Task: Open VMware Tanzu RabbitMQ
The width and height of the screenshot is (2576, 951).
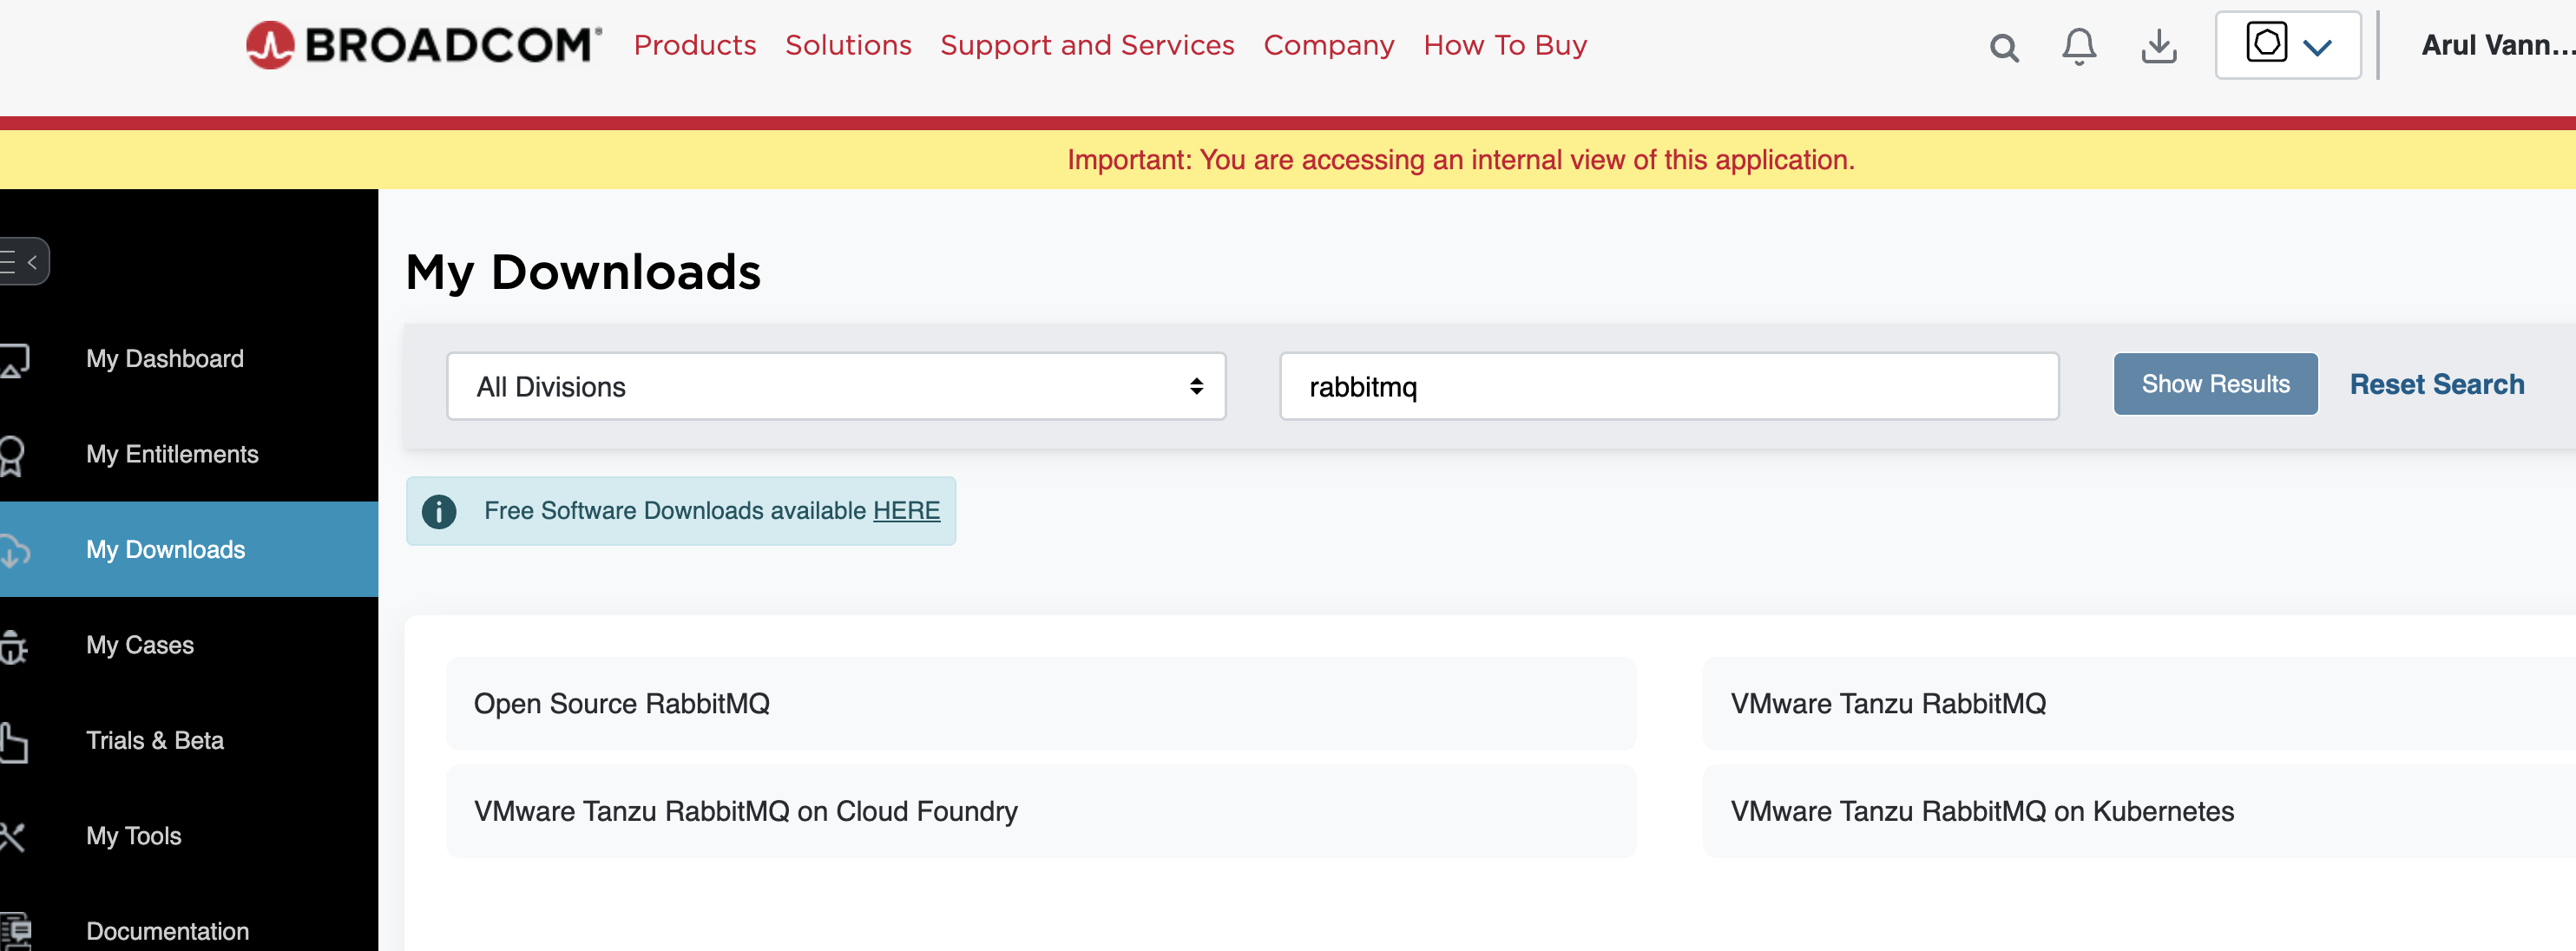Action: click(x=2139, y=704)
